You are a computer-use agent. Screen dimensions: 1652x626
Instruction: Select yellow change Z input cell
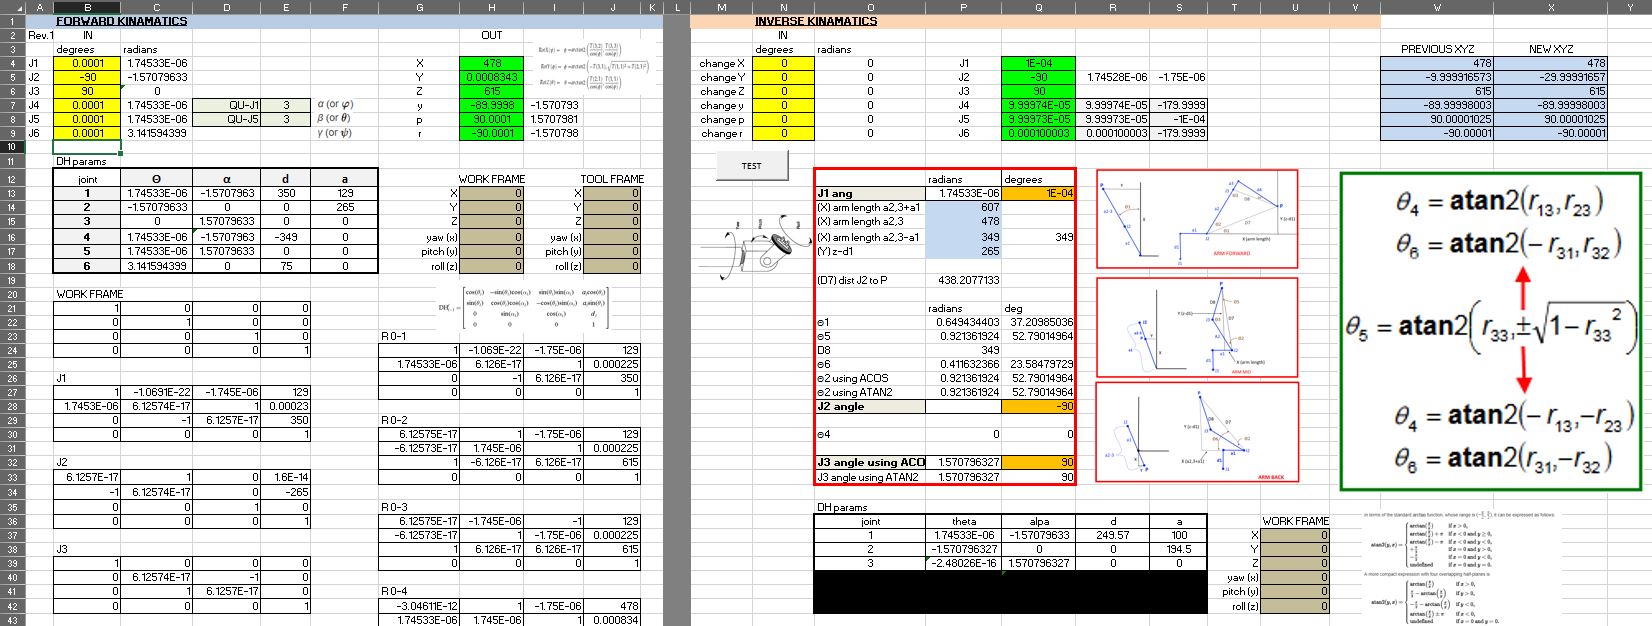click(x=783, y=91)
